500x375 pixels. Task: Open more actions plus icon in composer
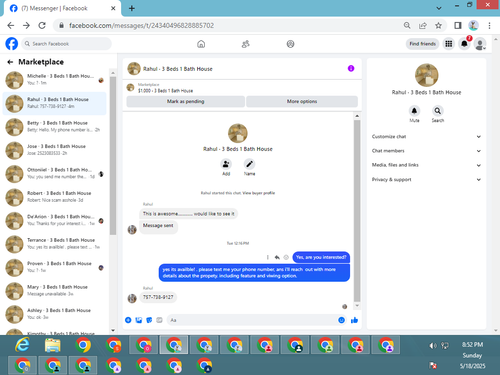[128, 320]
